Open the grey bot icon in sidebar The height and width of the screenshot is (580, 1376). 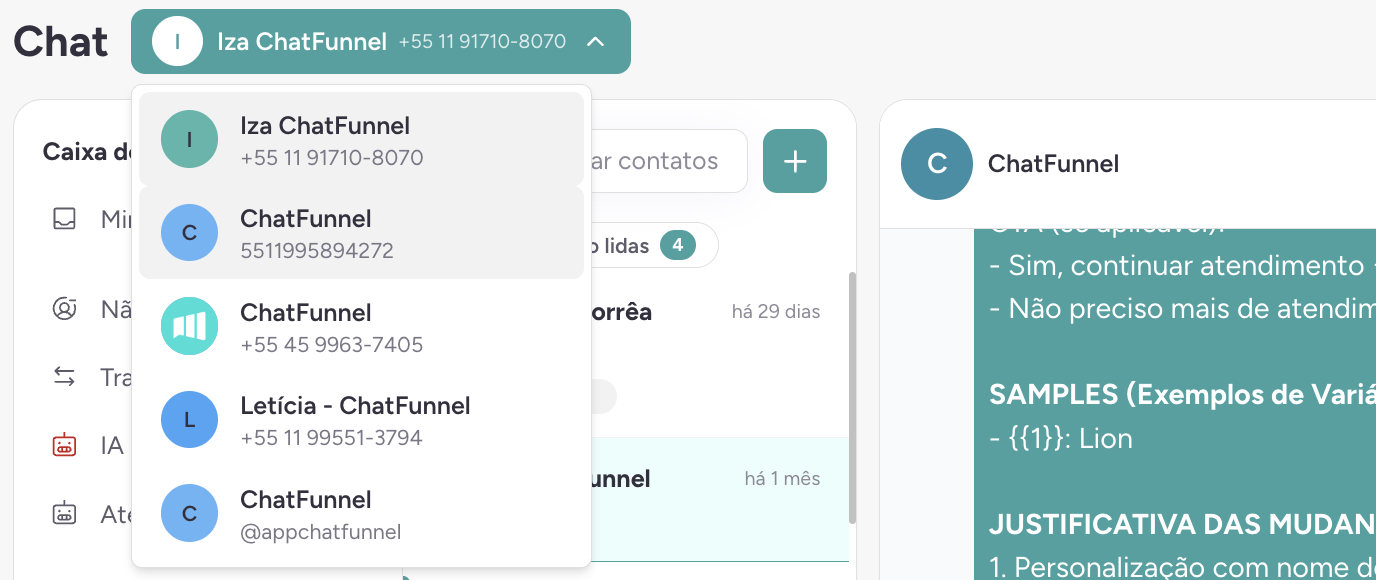[x=65, y=514]
